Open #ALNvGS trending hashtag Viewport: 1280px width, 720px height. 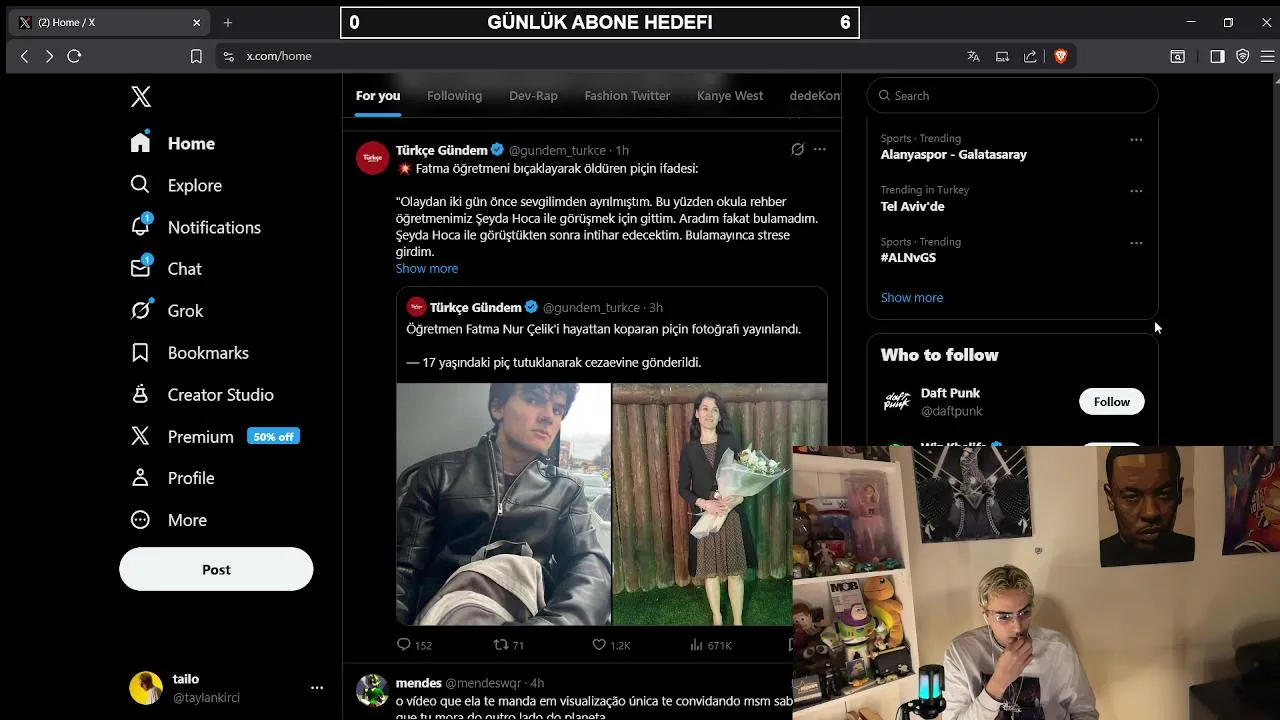tap(908, 257)
